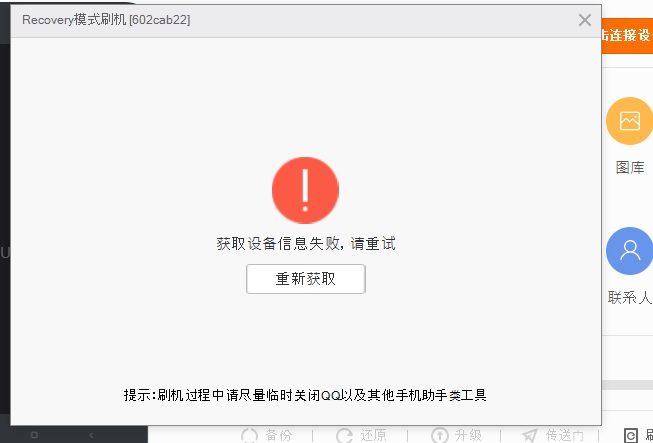
Task: Click the red exclamation warning icon
Action: click(x=305, y=190)
